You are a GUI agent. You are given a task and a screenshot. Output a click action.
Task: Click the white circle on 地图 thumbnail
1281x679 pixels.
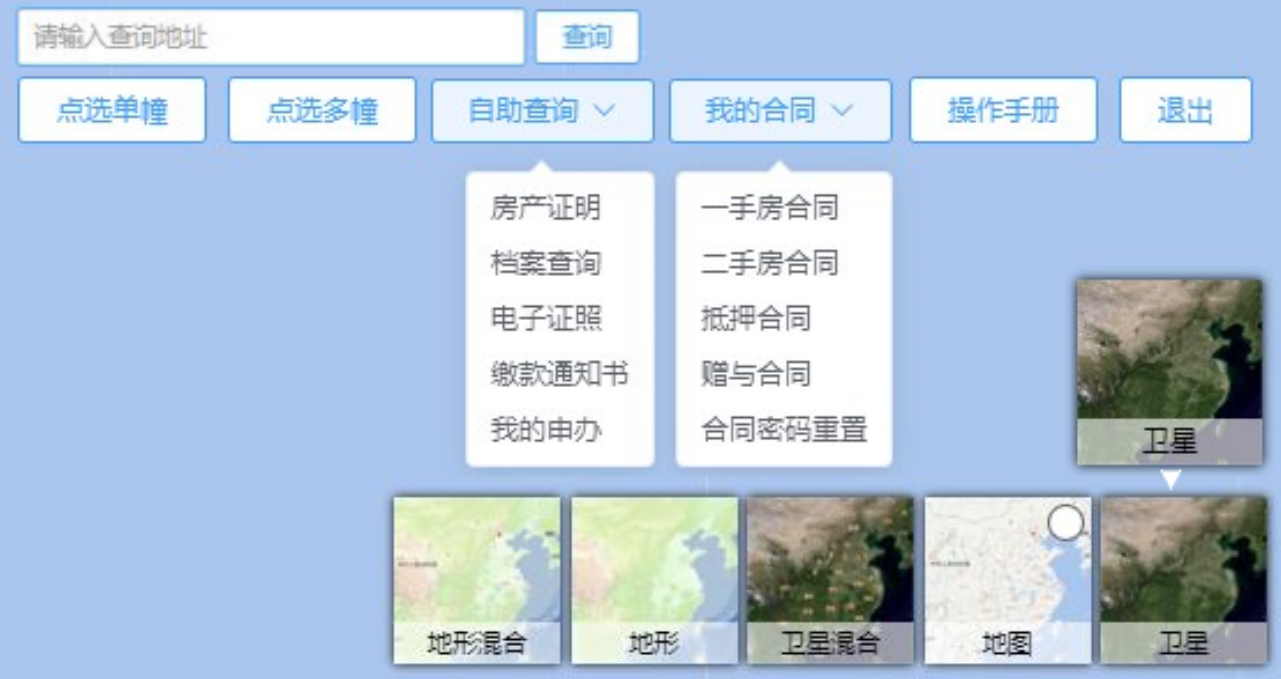pyautogui.click(x=1066, y=522)
